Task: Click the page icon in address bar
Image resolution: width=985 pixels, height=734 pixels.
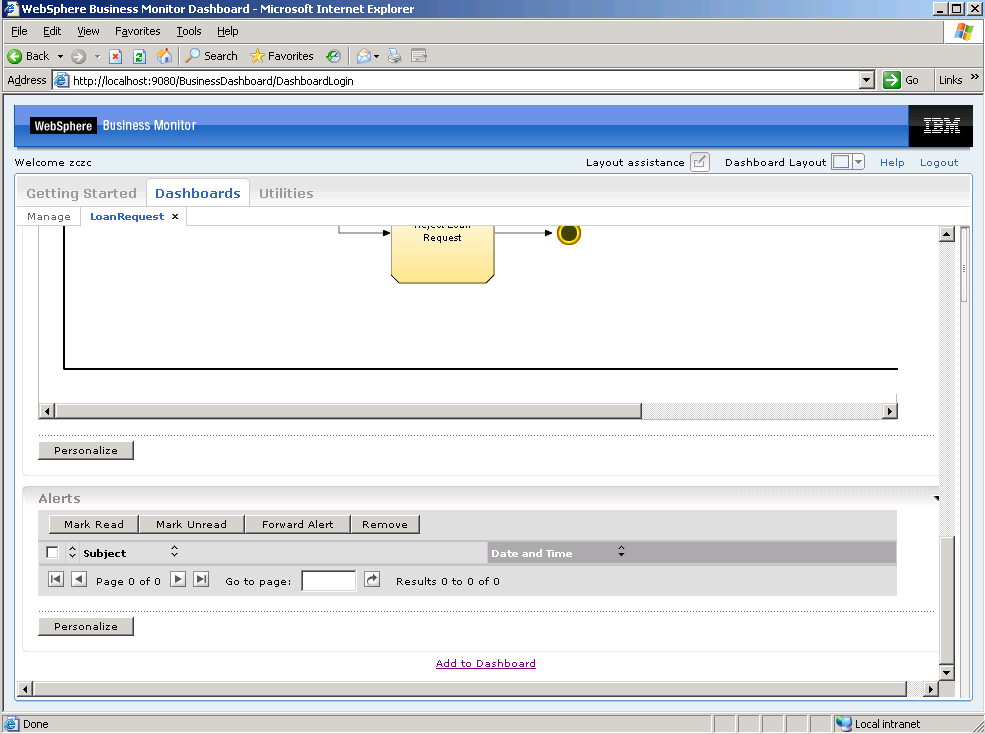Action: tap(61, 80)
